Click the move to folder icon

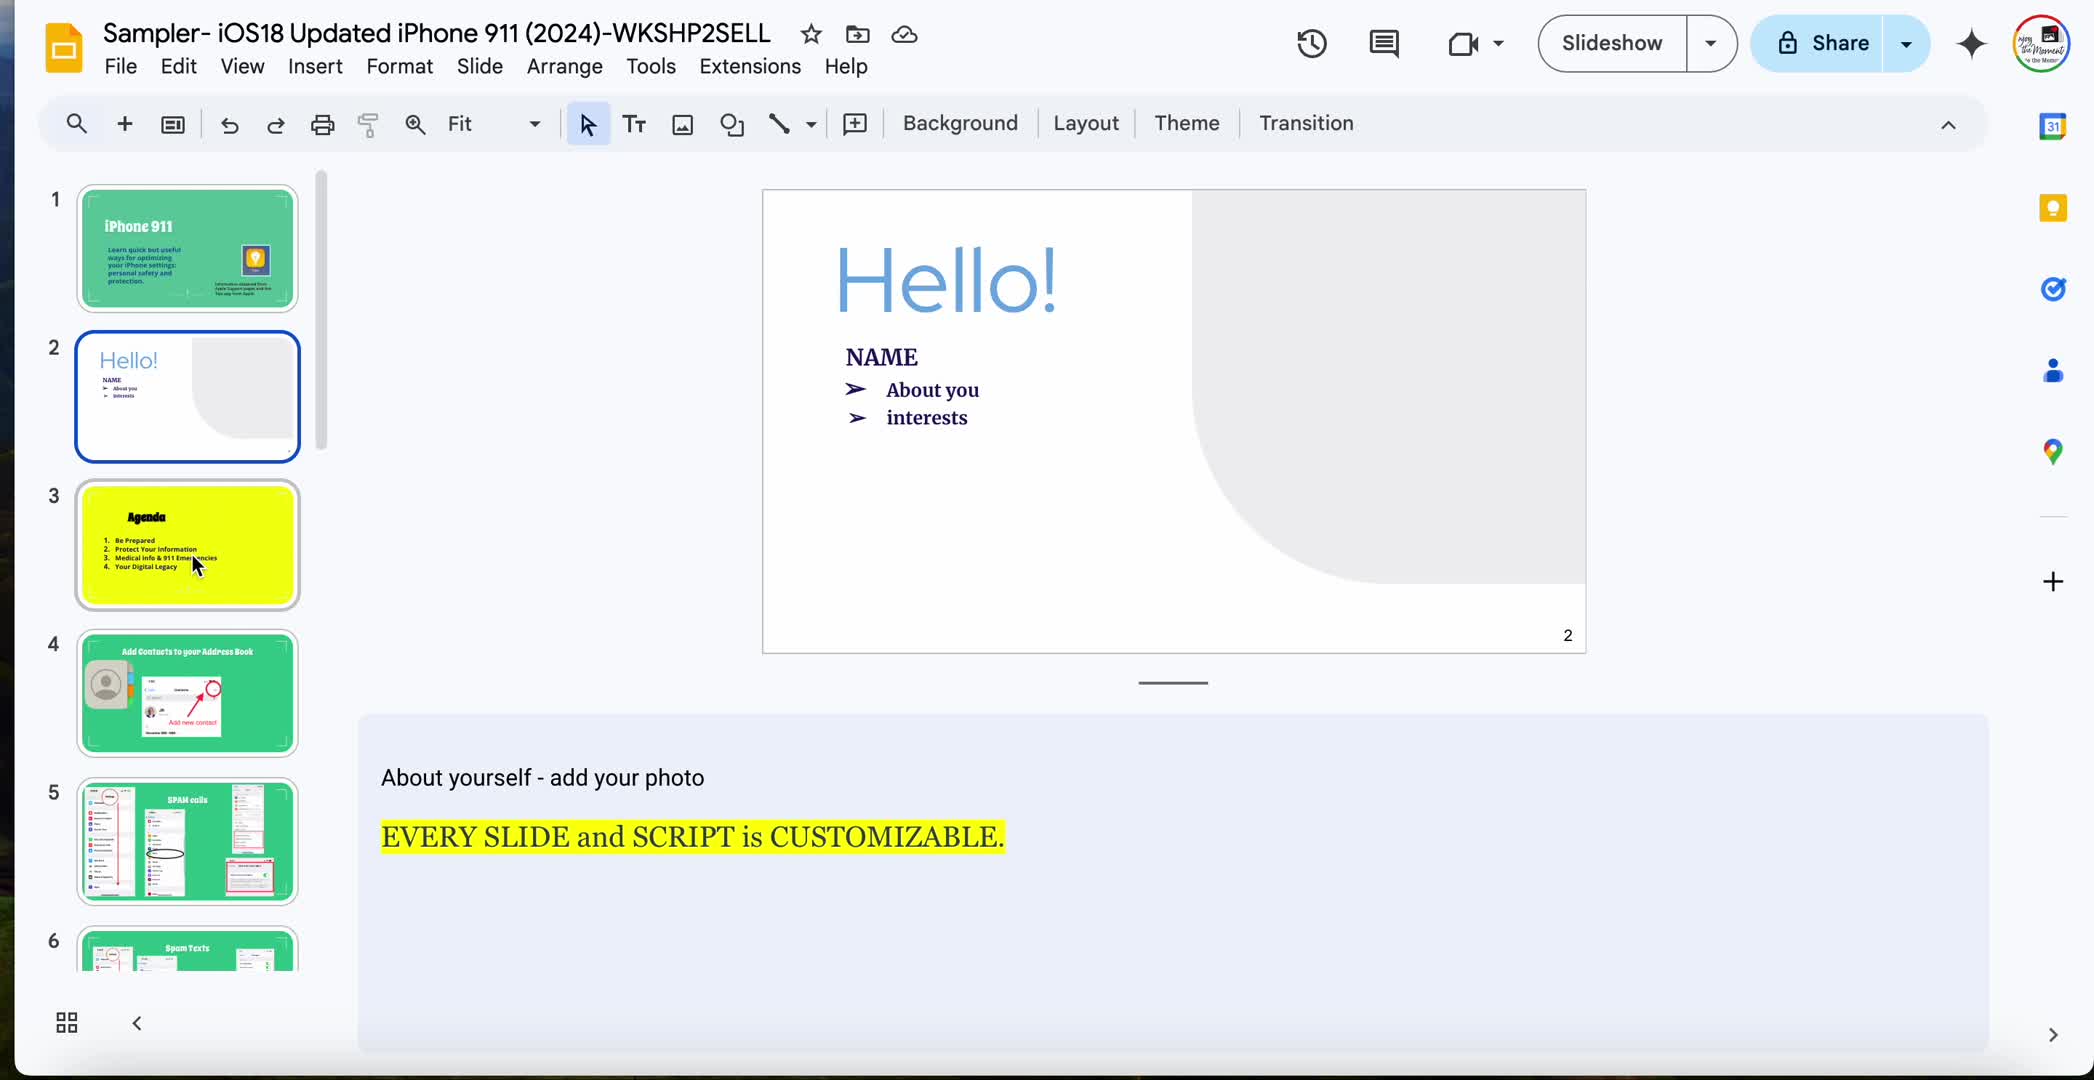pos(857,34)
